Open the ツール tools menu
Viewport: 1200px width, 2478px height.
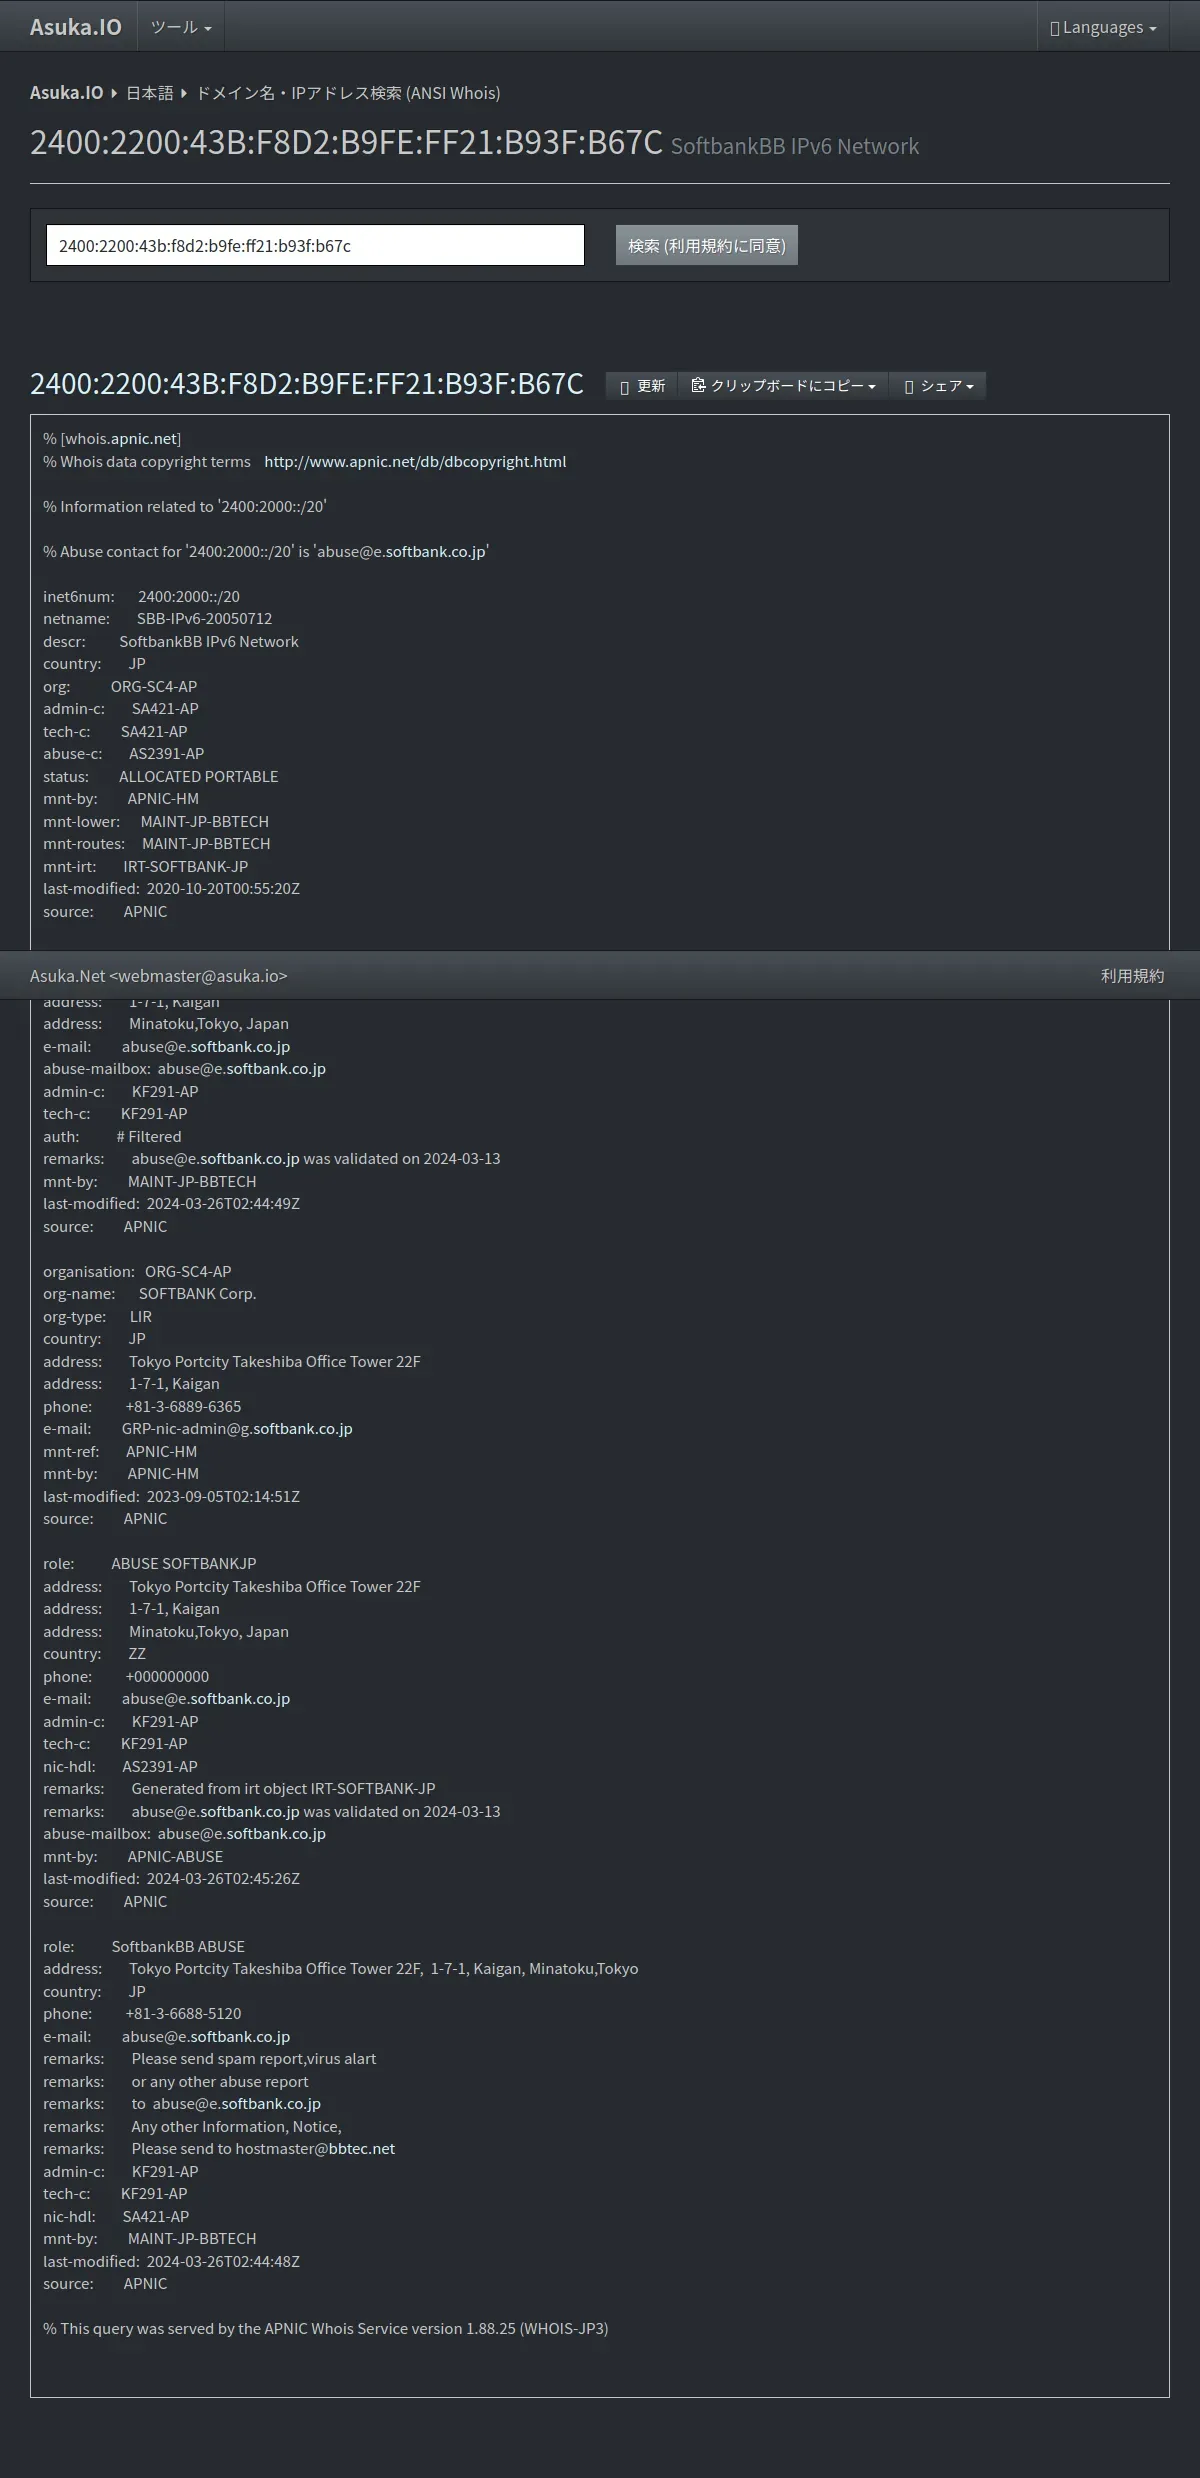tap(181, 27)
